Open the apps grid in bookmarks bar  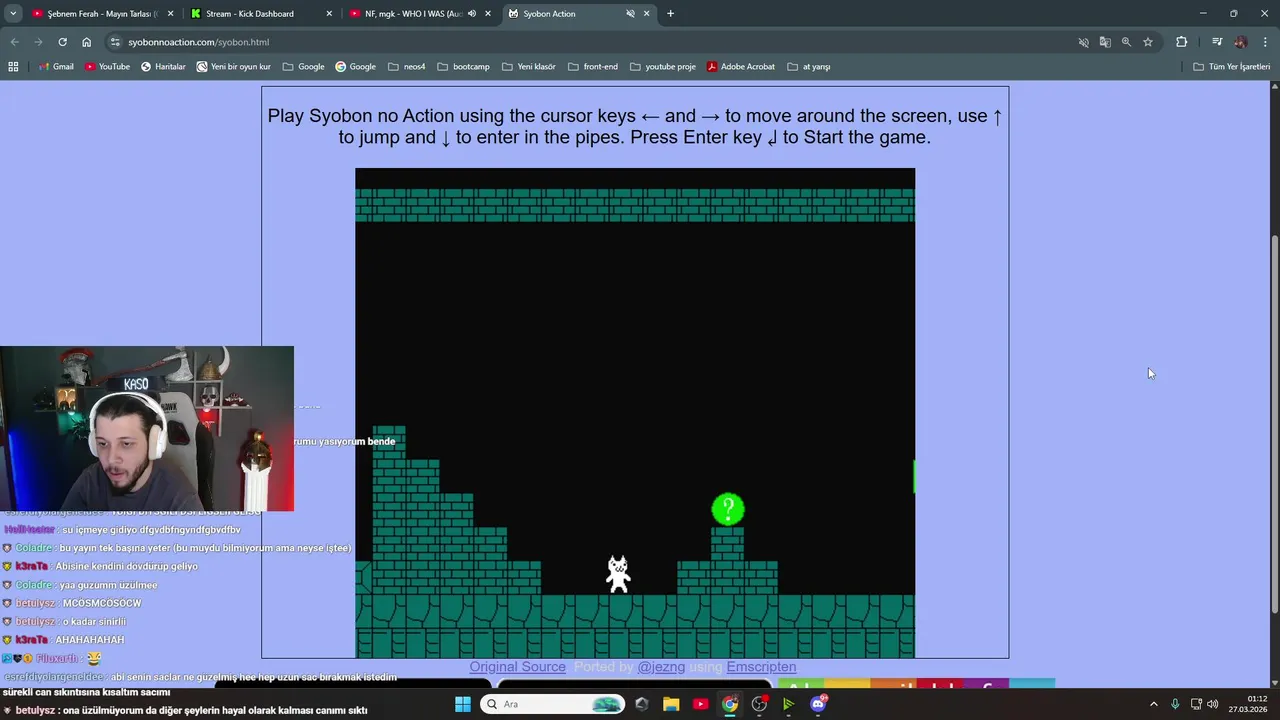coord(13,67)
